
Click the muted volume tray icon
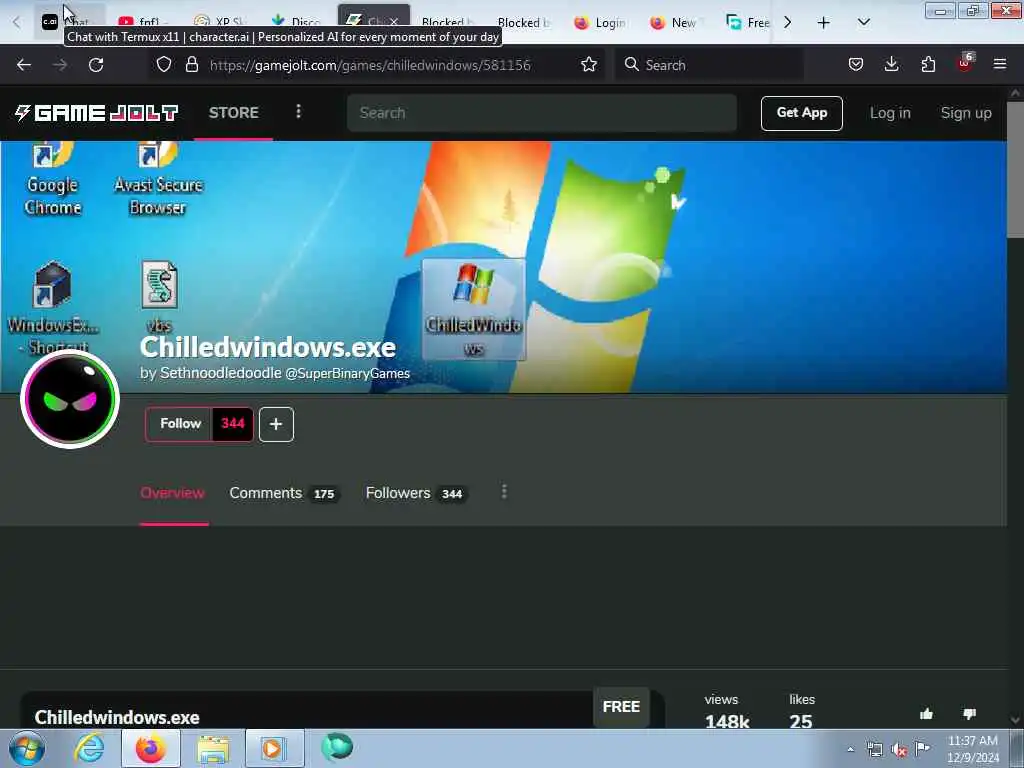pos(899,750)
